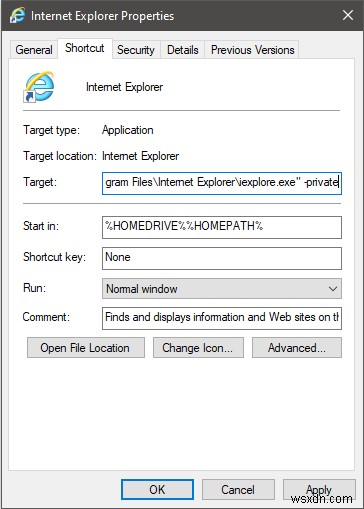Screen dimensions: 364x509
Task: Switch to the General tab
Action: point(34,50)
